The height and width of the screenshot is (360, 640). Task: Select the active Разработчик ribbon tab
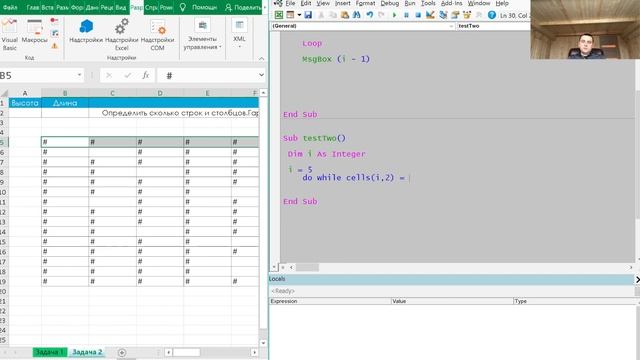tap(136, 7)
